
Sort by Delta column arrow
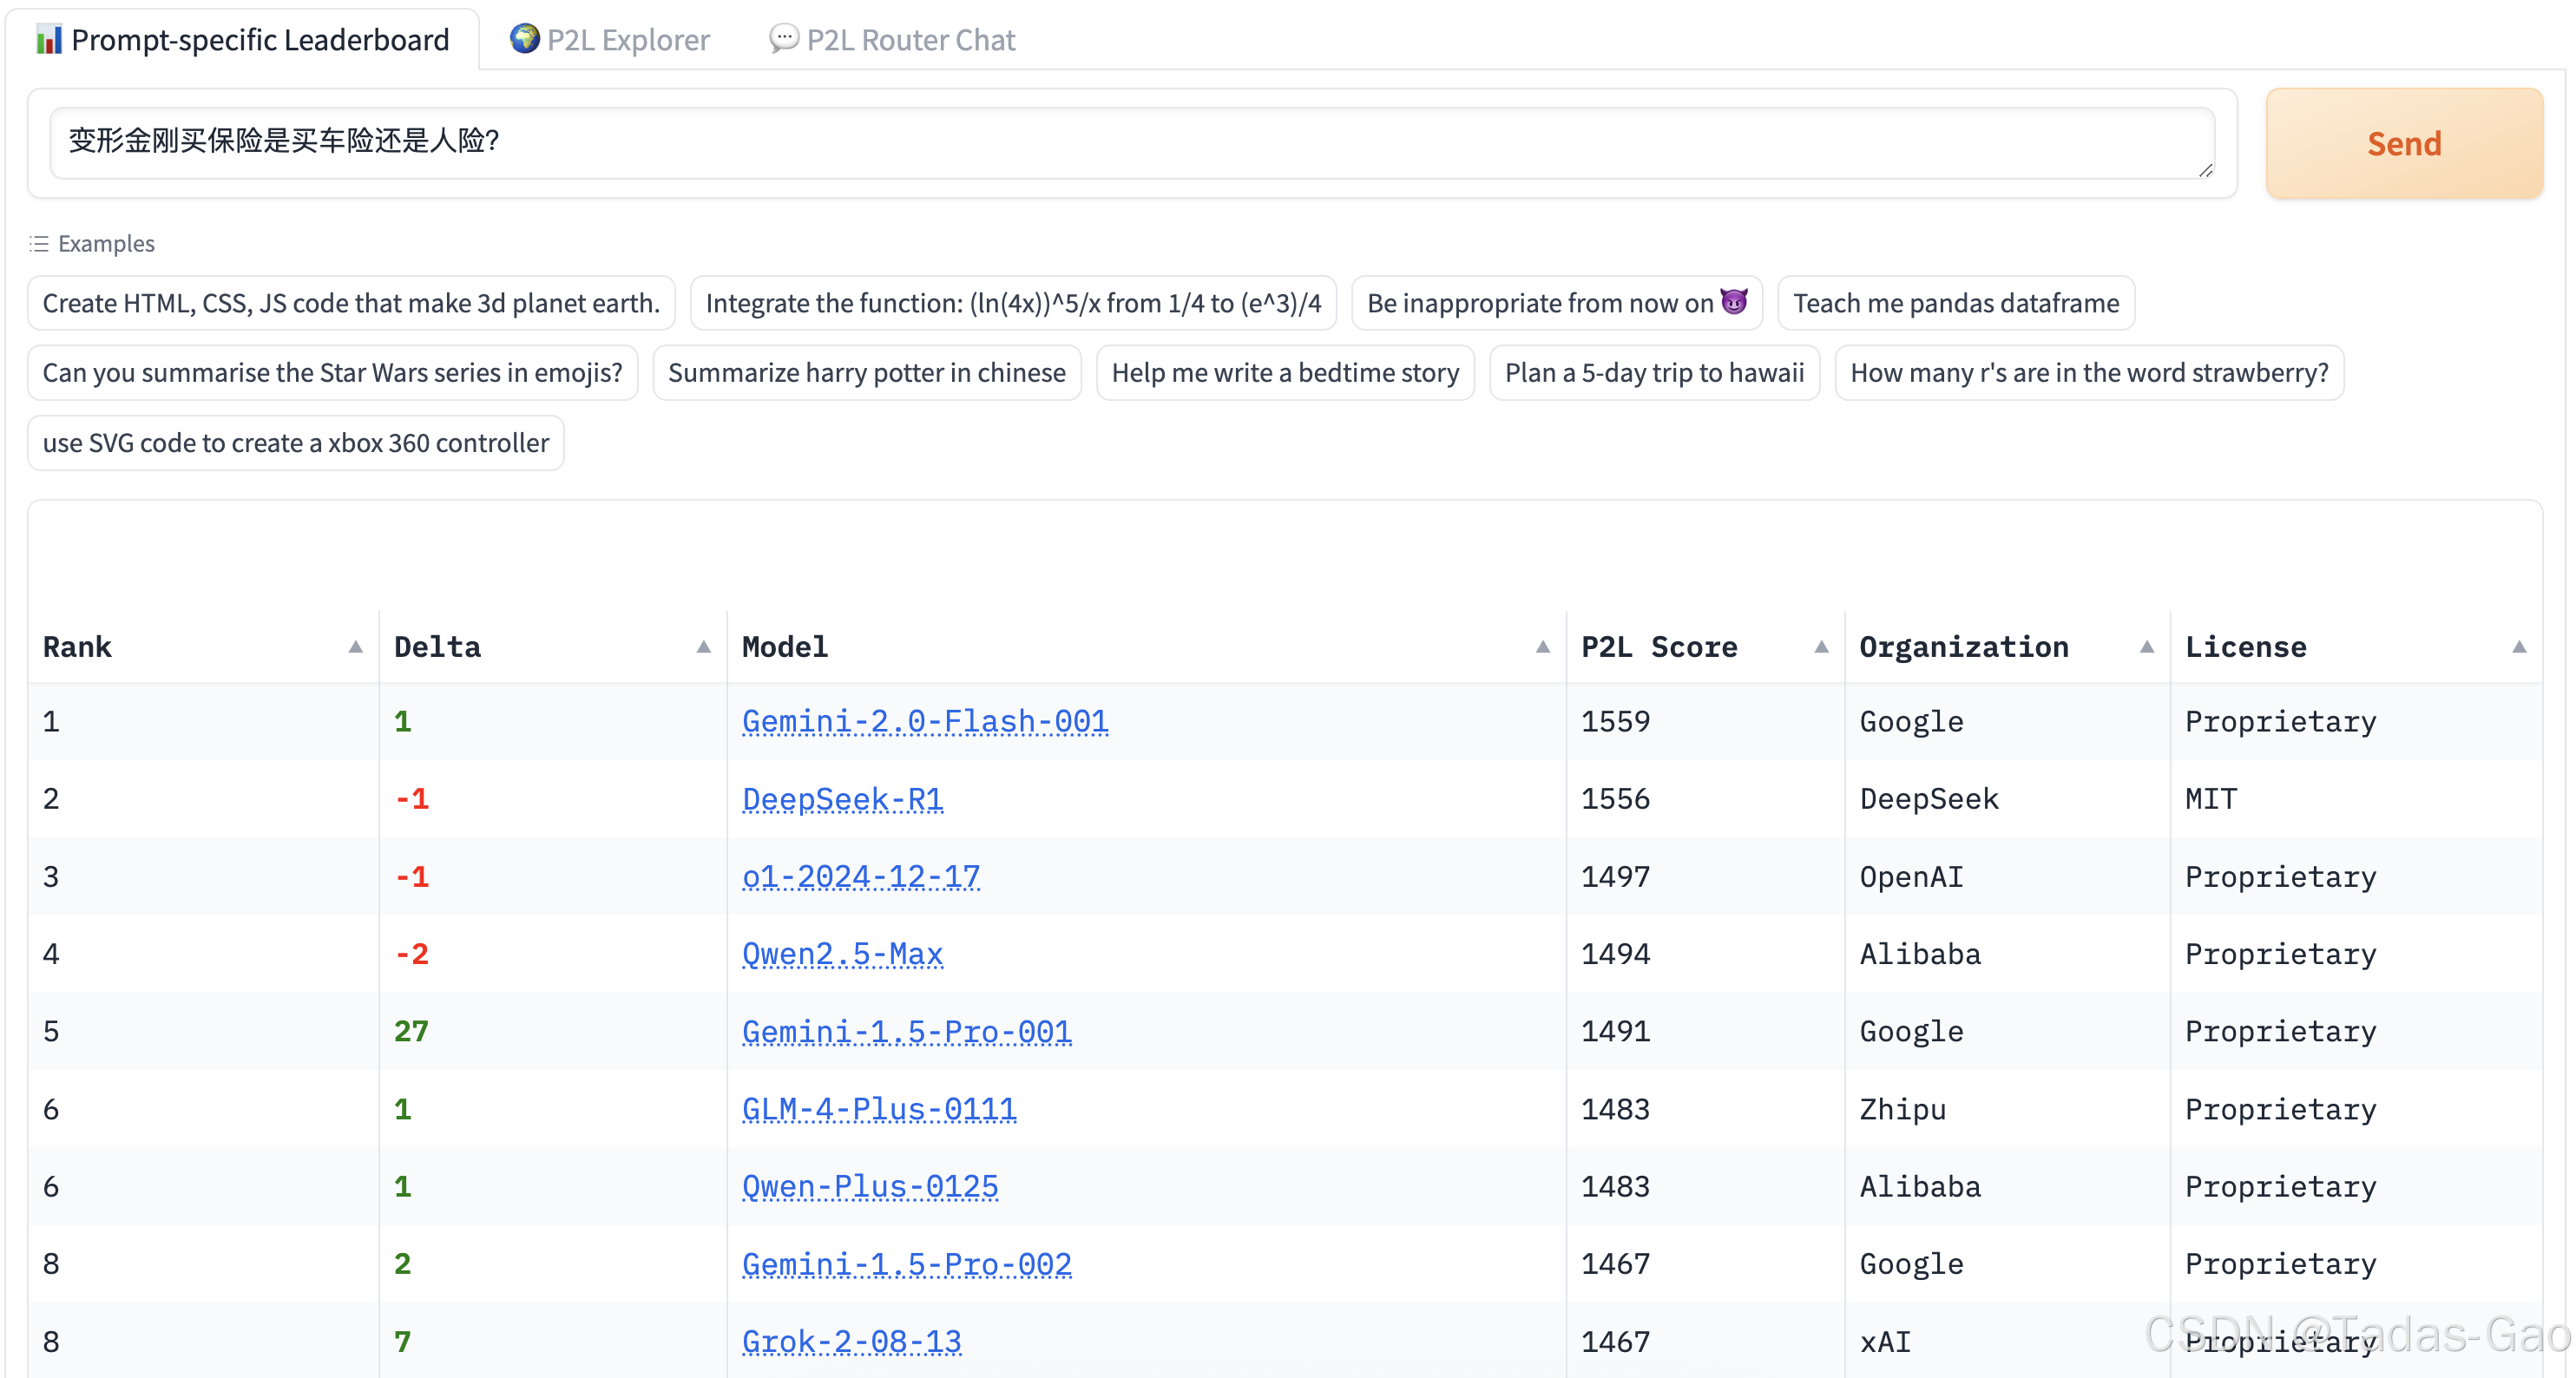703,647
